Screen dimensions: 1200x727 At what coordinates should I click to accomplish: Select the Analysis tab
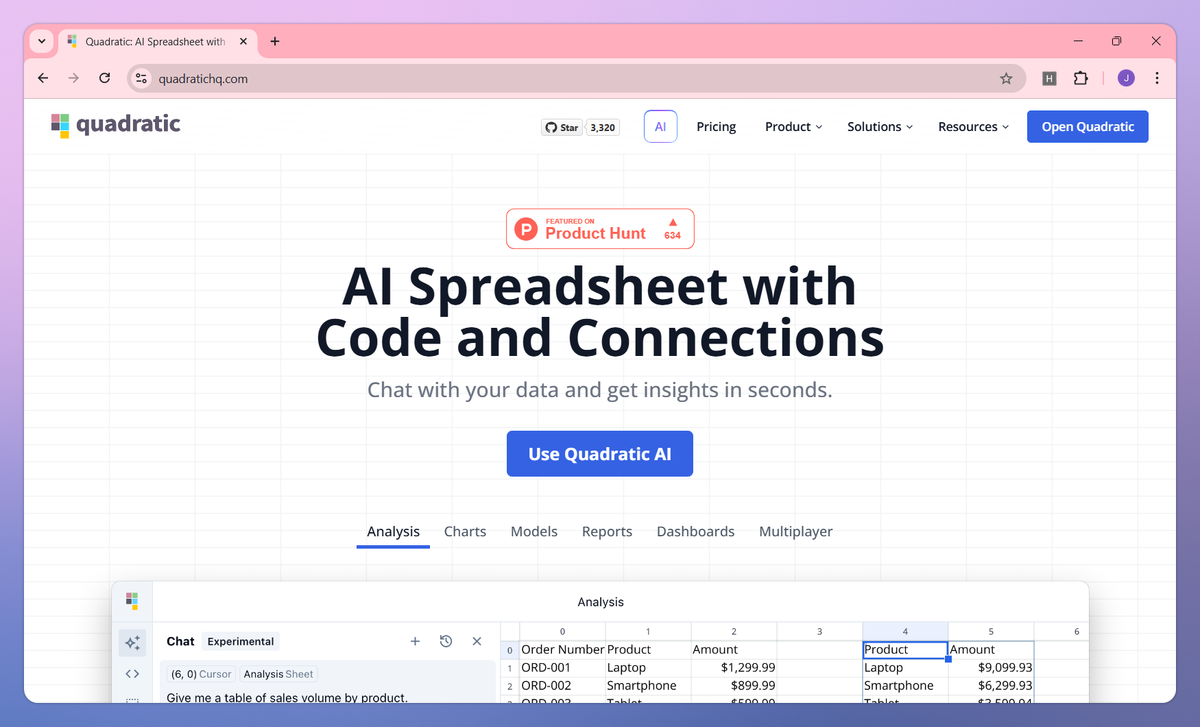click(x=393, y=531)
